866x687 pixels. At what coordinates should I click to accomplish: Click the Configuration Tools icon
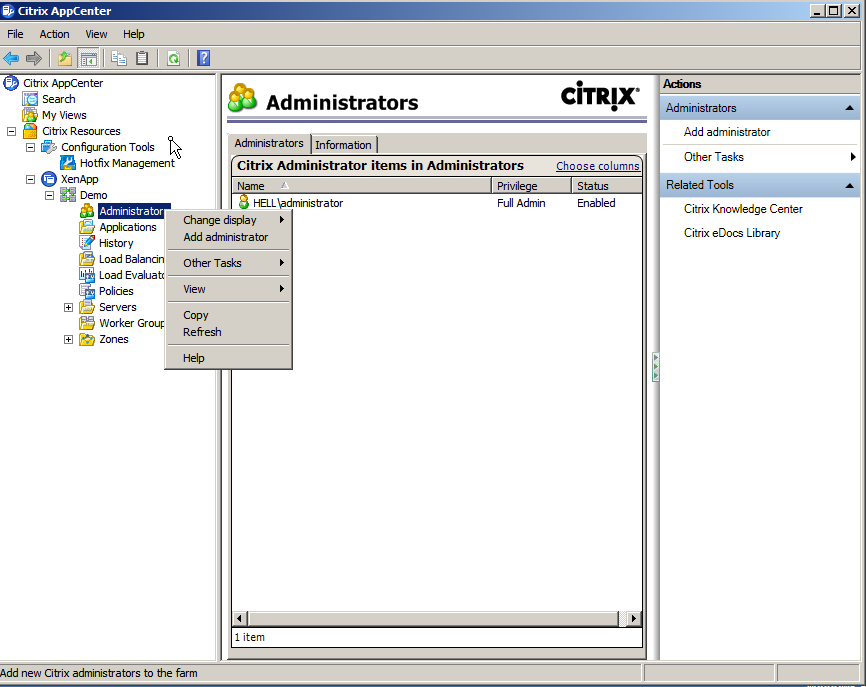click(49, 147)
